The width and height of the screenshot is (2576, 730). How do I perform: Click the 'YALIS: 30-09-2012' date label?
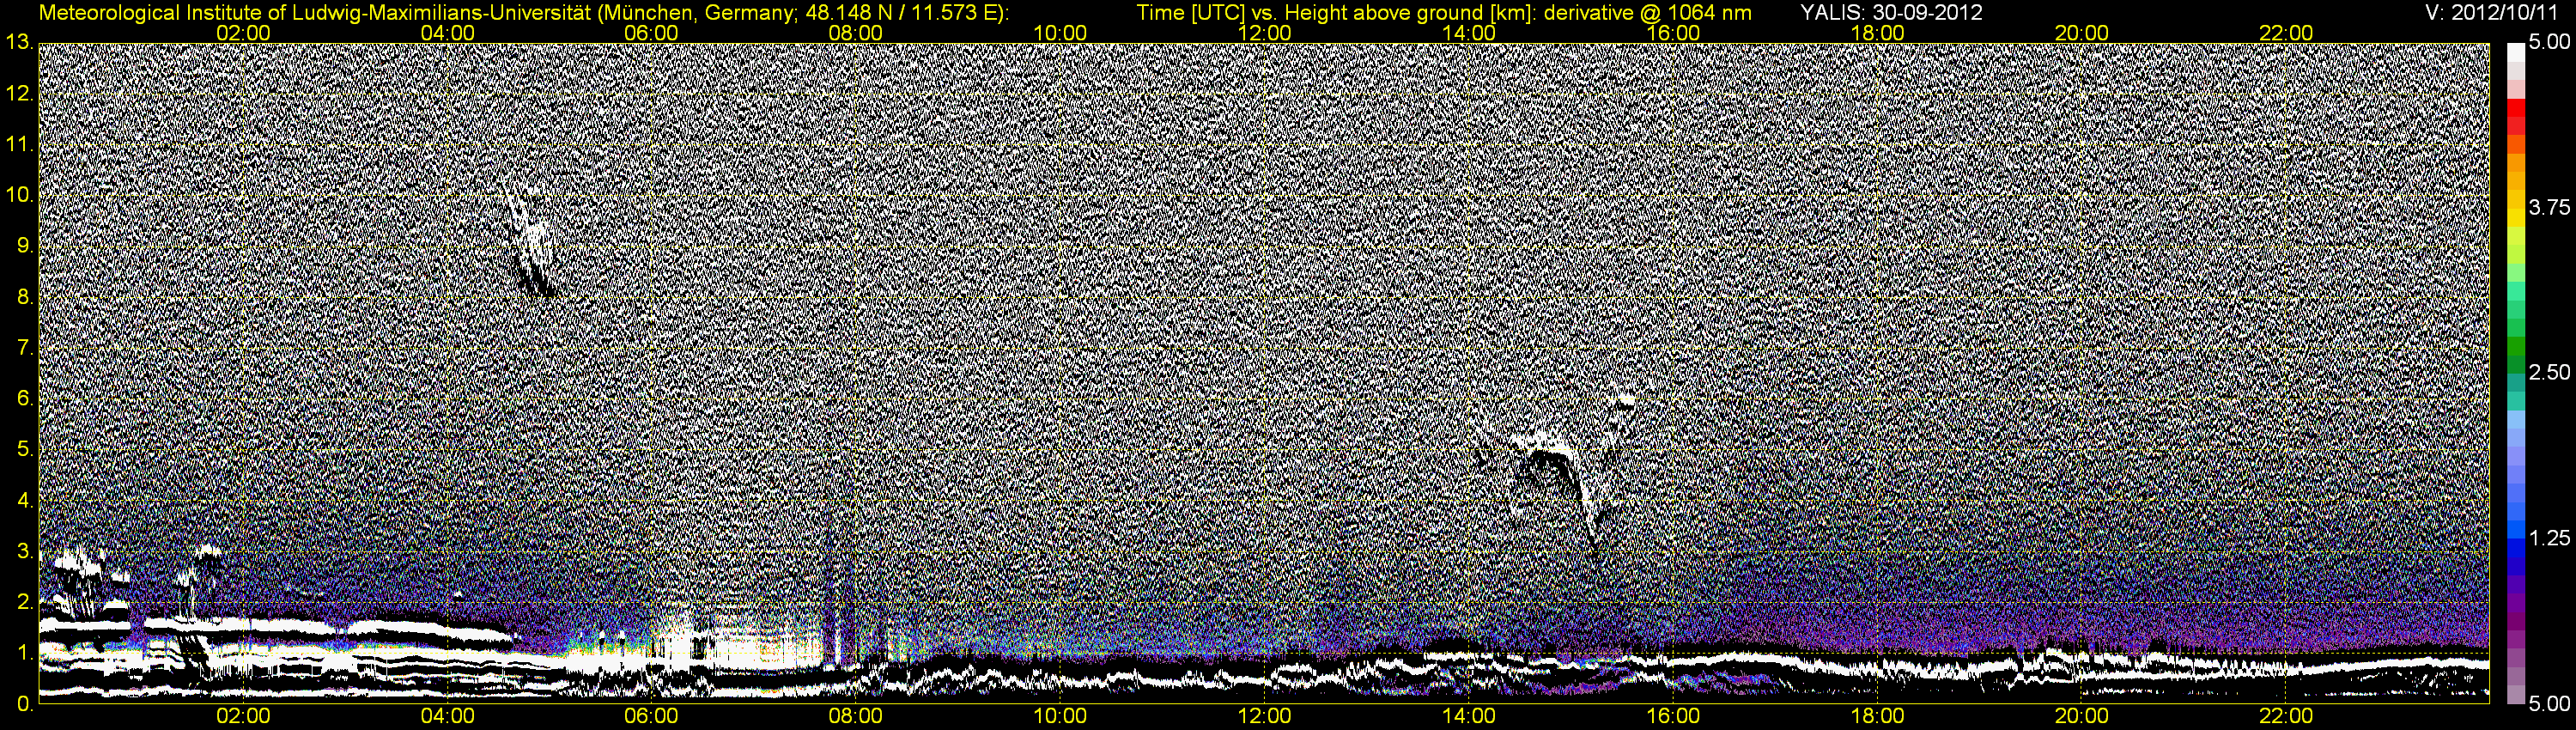(x=1891, y=12)
